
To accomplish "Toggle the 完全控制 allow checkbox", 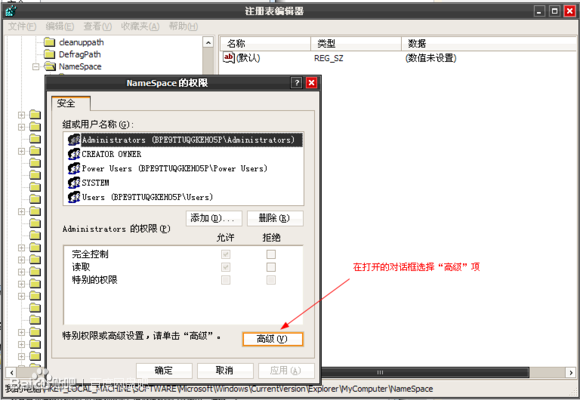I will 226,254.
